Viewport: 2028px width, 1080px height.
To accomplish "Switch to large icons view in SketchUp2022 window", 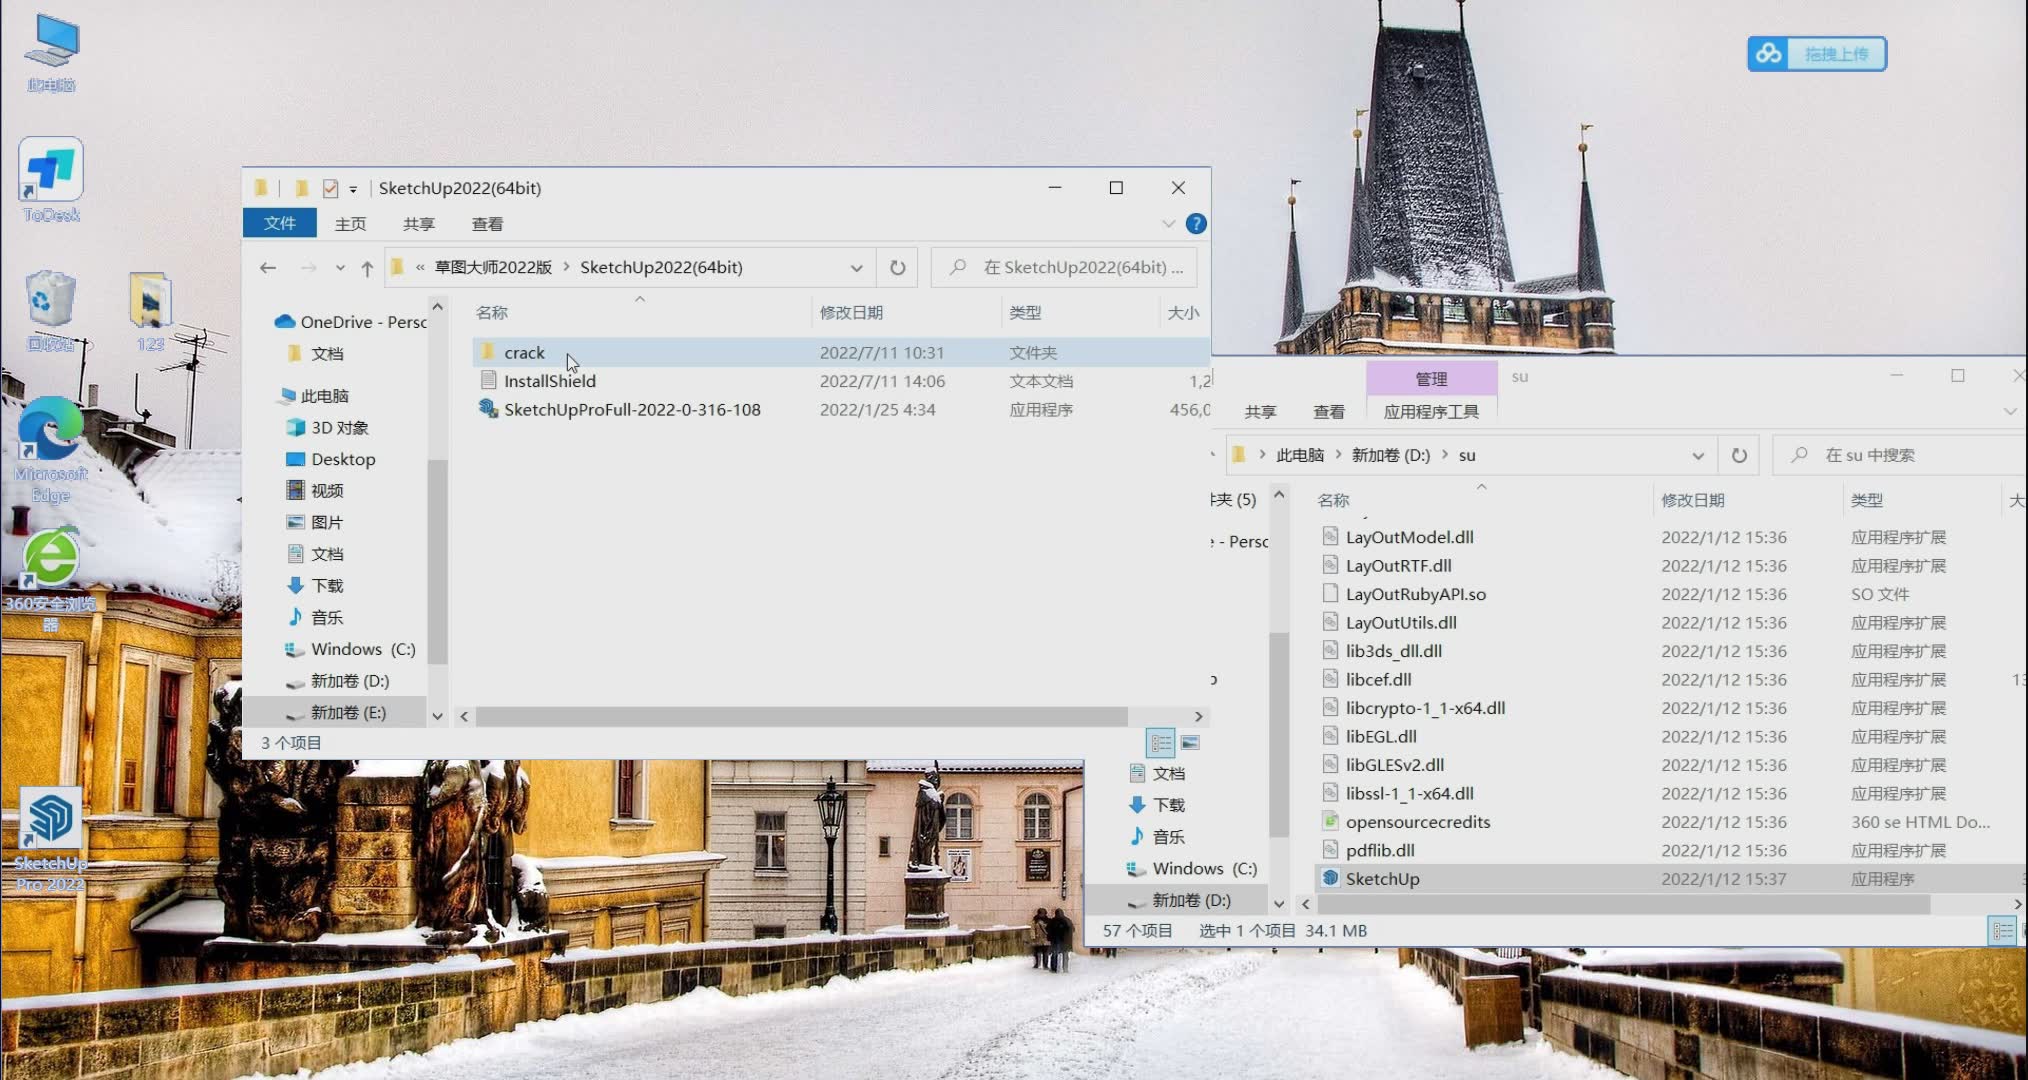I will (x=1190, y=743).
